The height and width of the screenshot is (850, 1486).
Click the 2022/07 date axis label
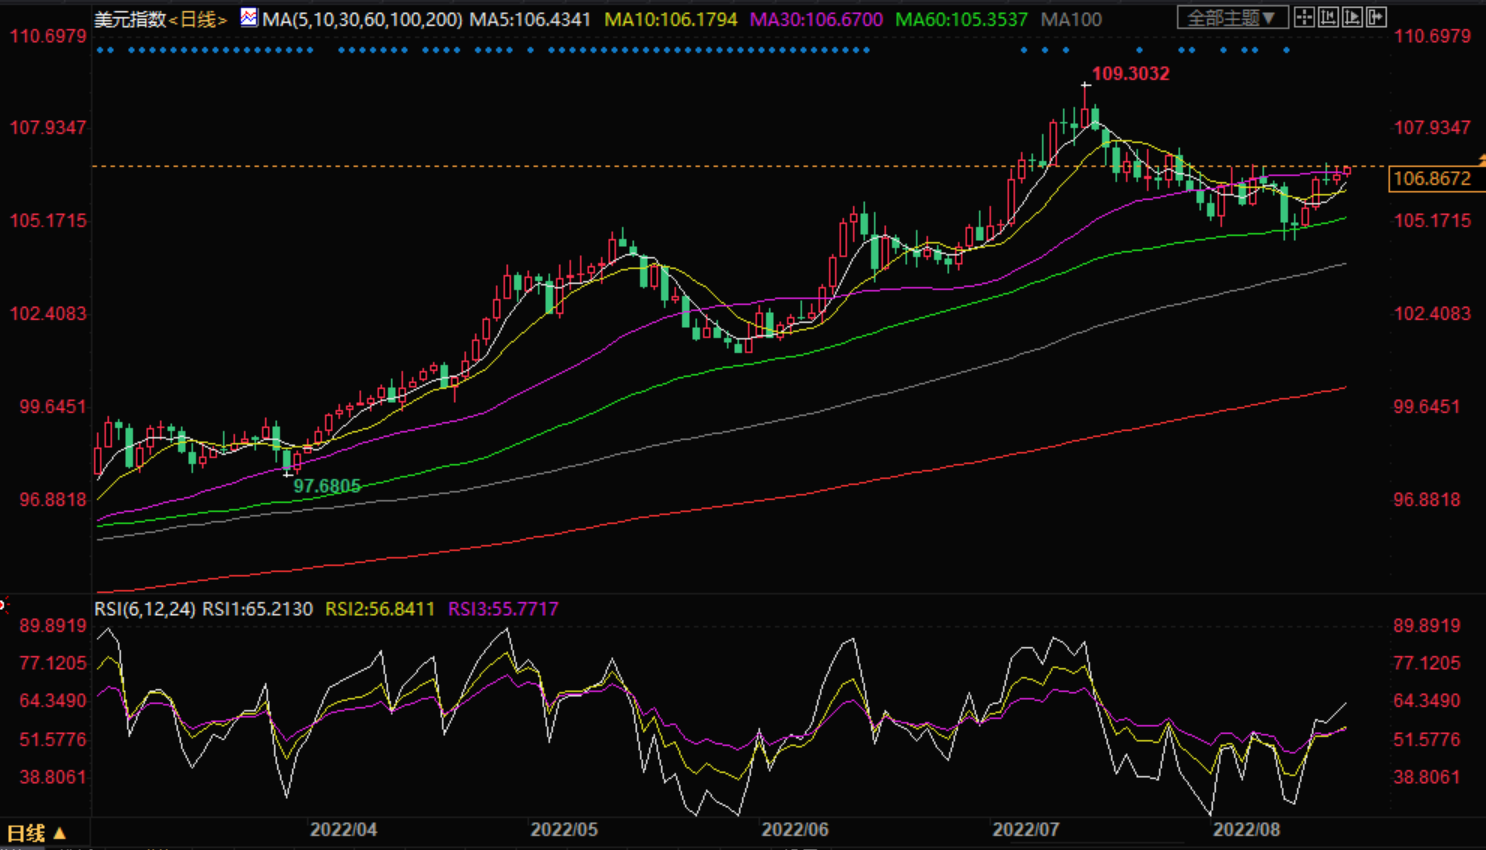(x=1025, y=829)
